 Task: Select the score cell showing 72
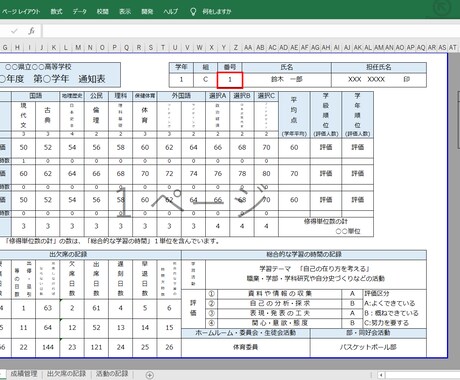(x=169, y=174)
